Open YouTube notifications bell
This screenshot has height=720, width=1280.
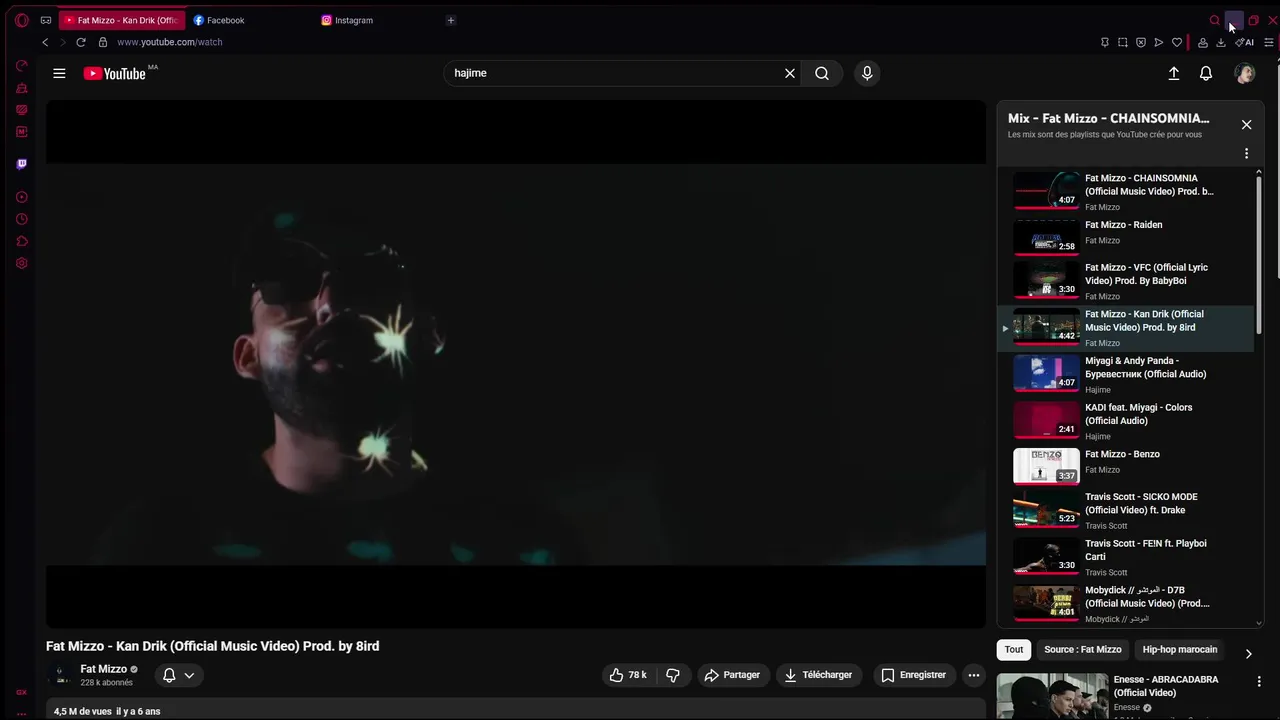[x=1206, y=73]
